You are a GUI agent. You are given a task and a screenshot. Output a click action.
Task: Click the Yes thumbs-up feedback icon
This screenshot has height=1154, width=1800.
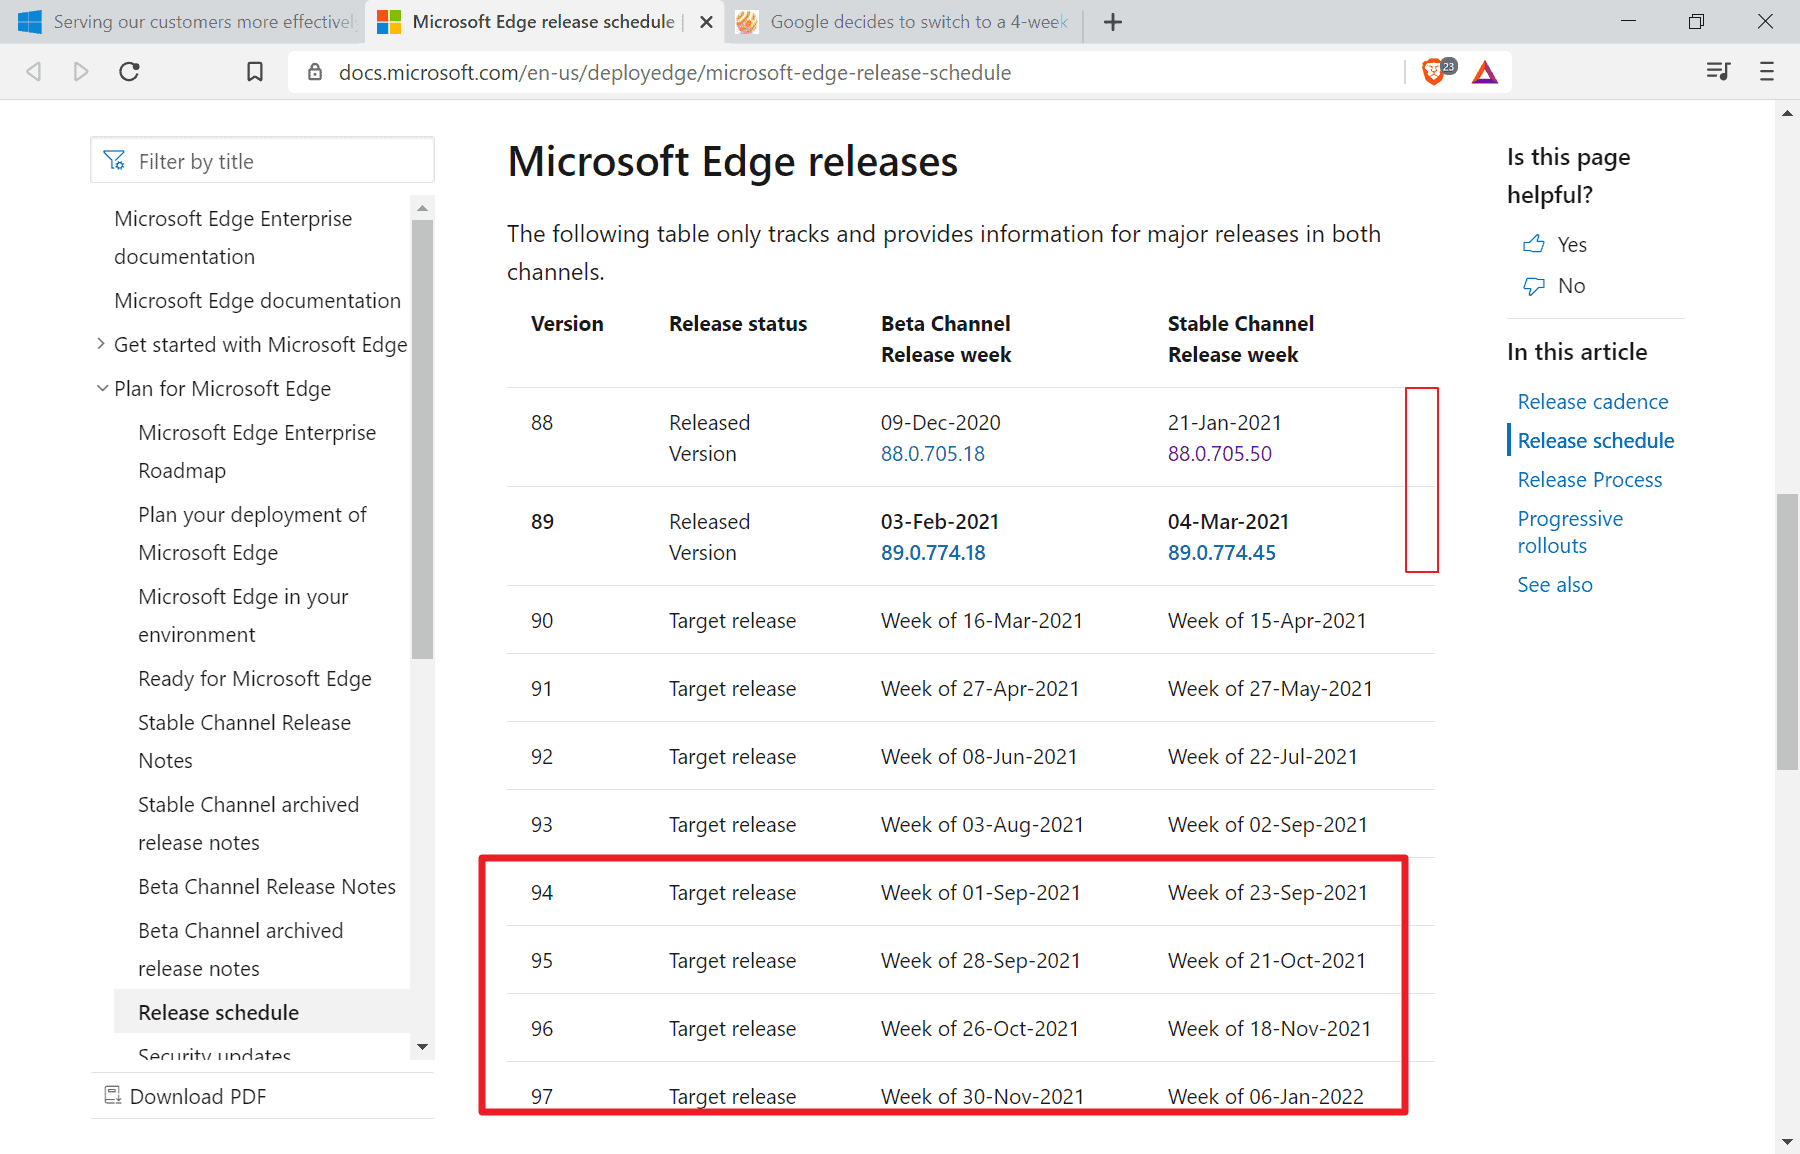click(x=1533, y=244)
